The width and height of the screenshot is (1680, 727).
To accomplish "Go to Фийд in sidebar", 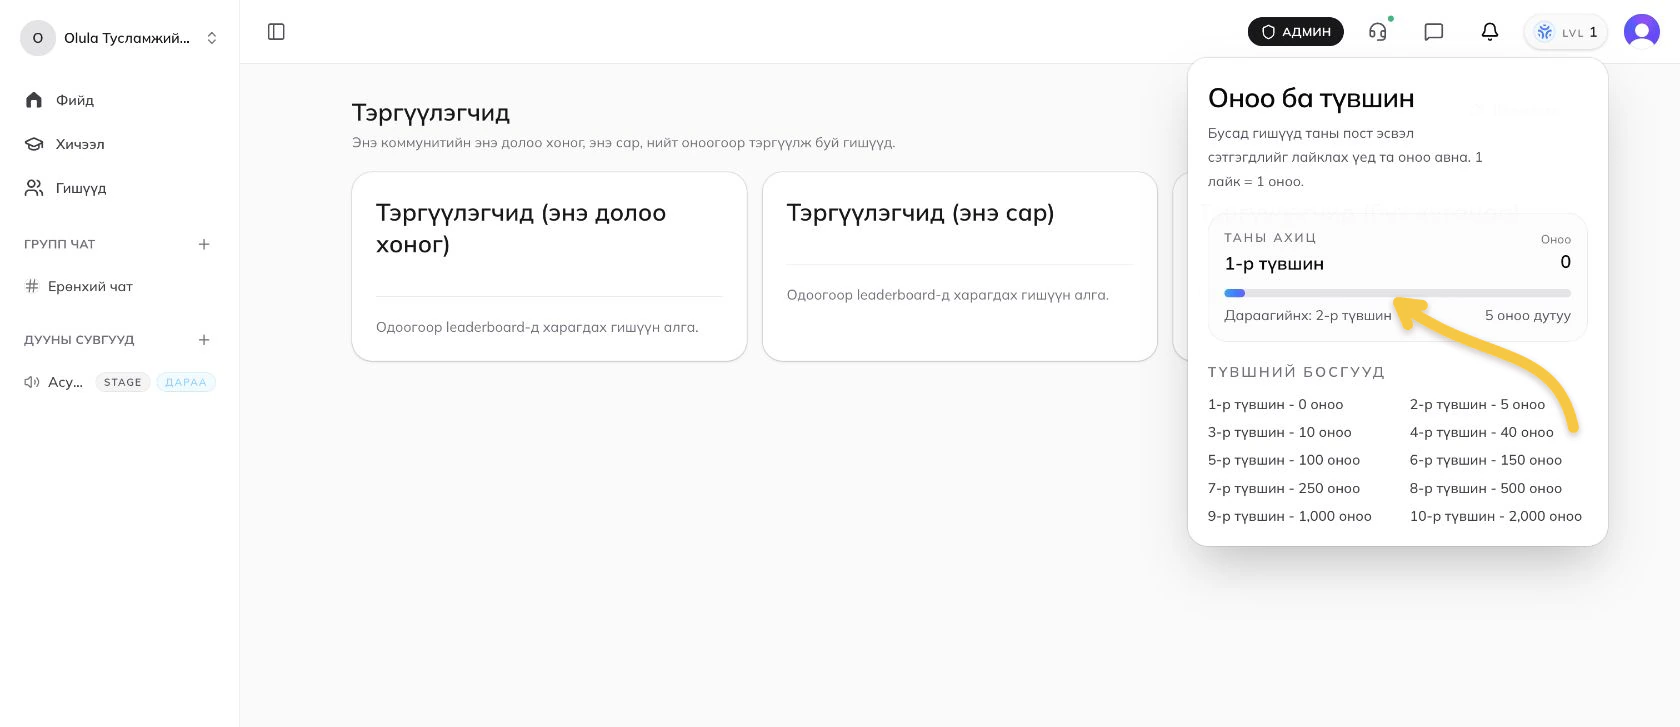I will coord(120,100).
